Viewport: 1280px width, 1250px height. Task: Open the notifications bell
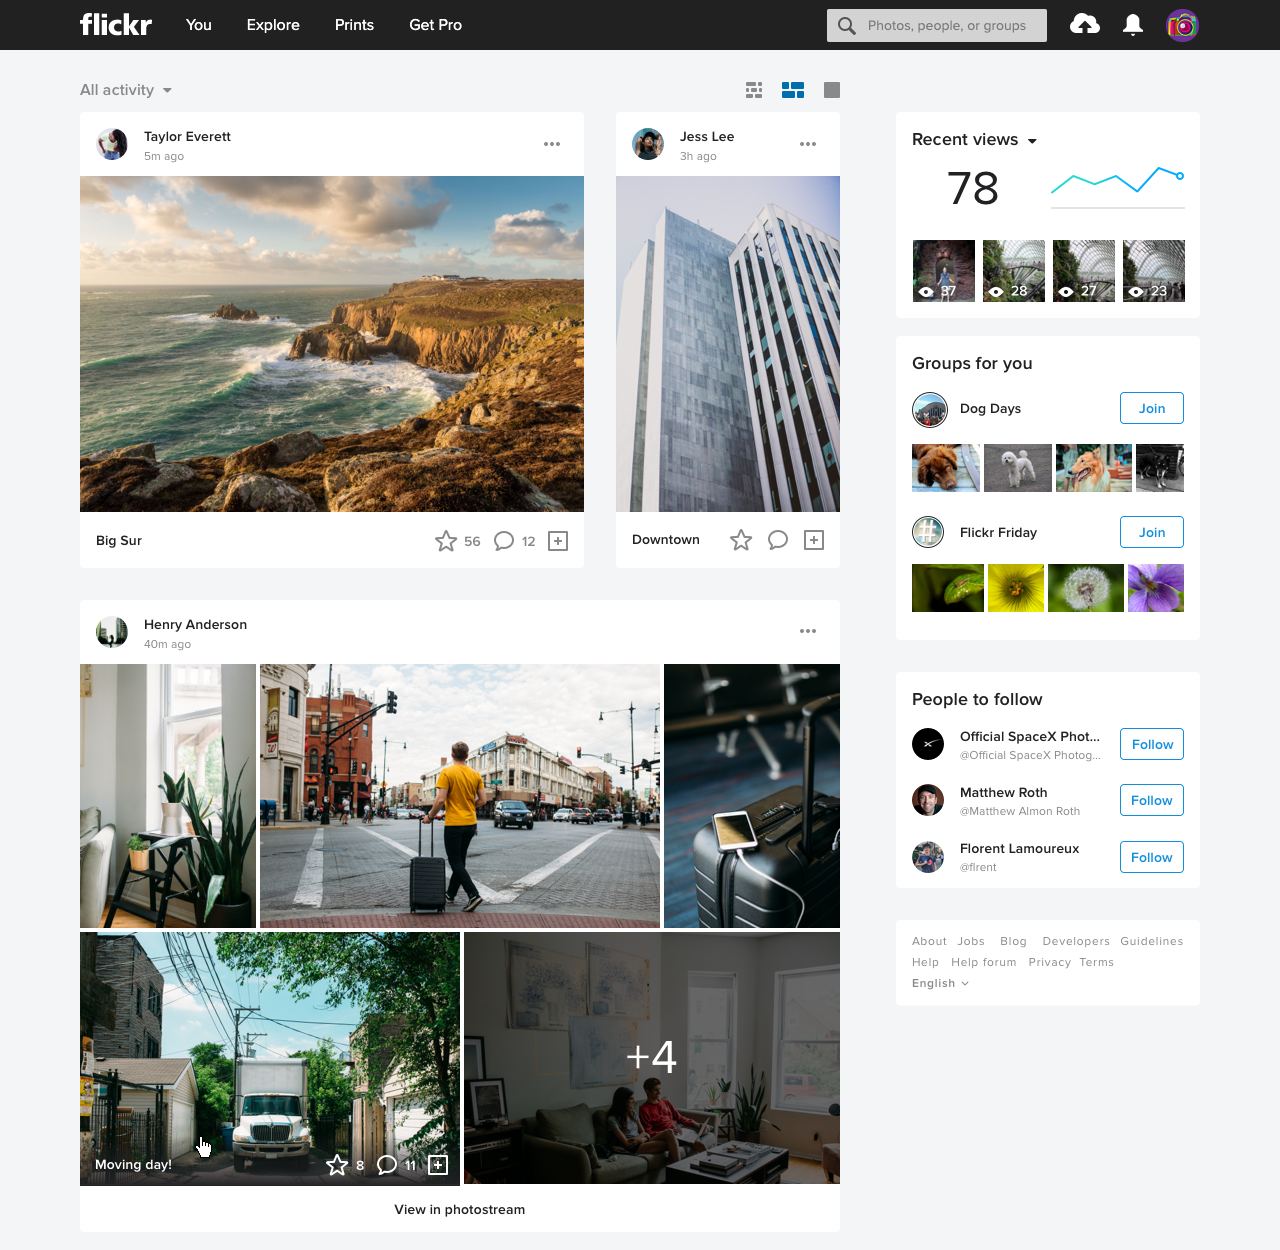1133,25
